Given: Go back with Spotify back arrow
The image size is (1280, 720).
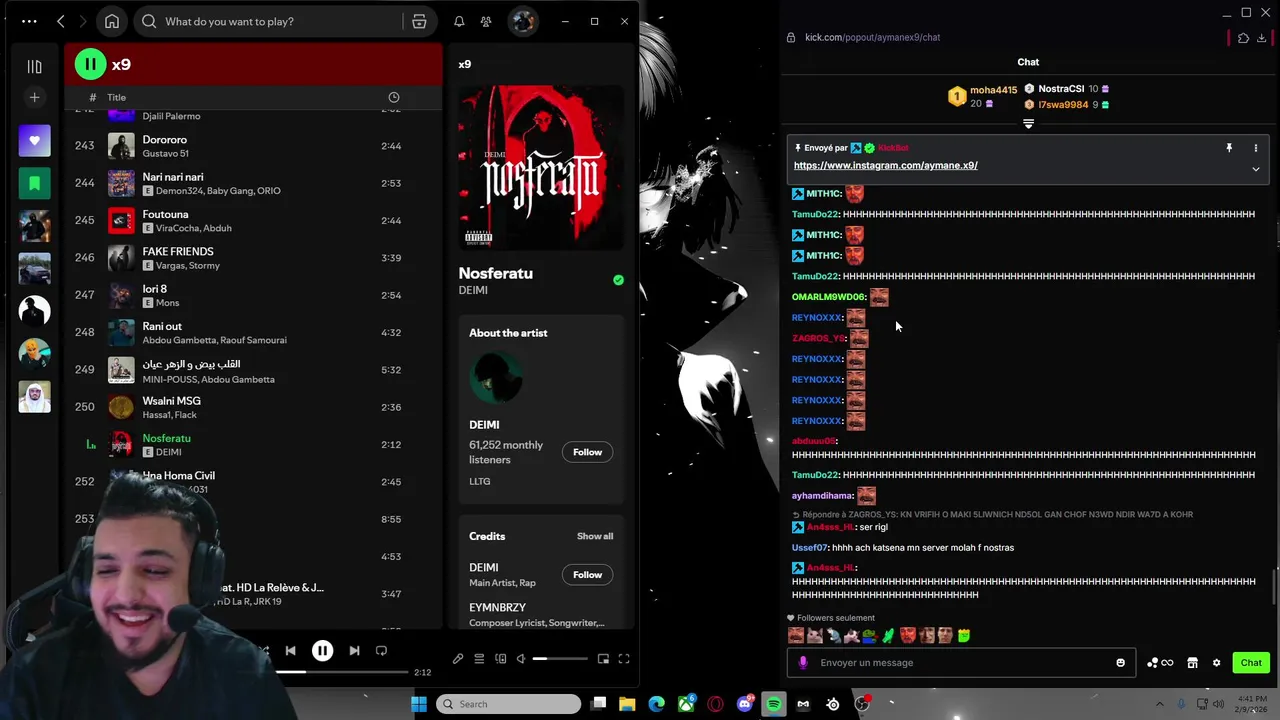Looking at the screenshot, I should coord(61,21).
